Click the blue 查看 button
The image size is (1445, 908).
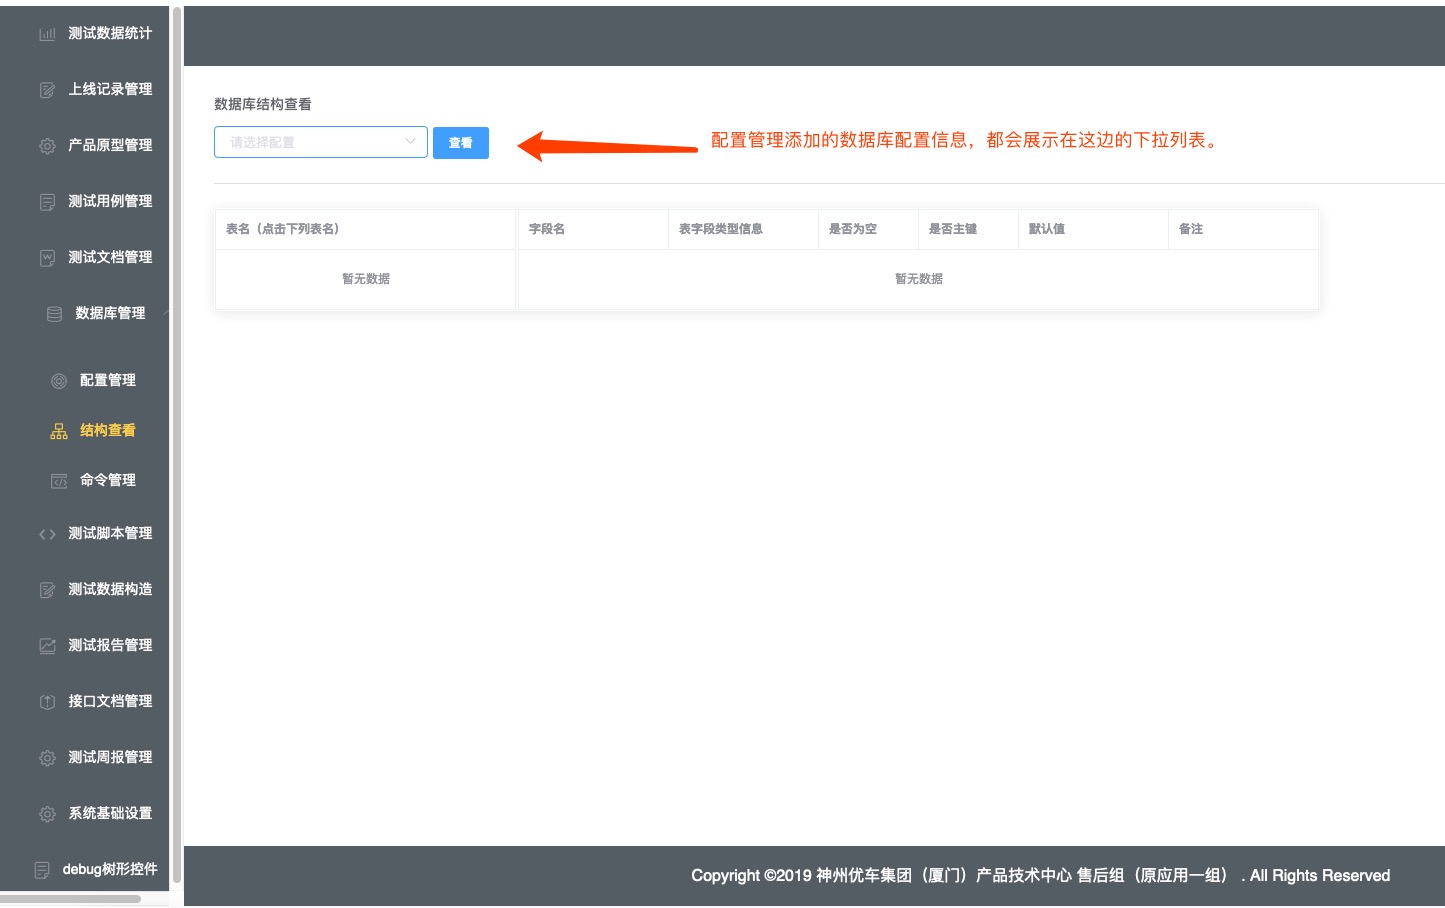coord(461,143)
